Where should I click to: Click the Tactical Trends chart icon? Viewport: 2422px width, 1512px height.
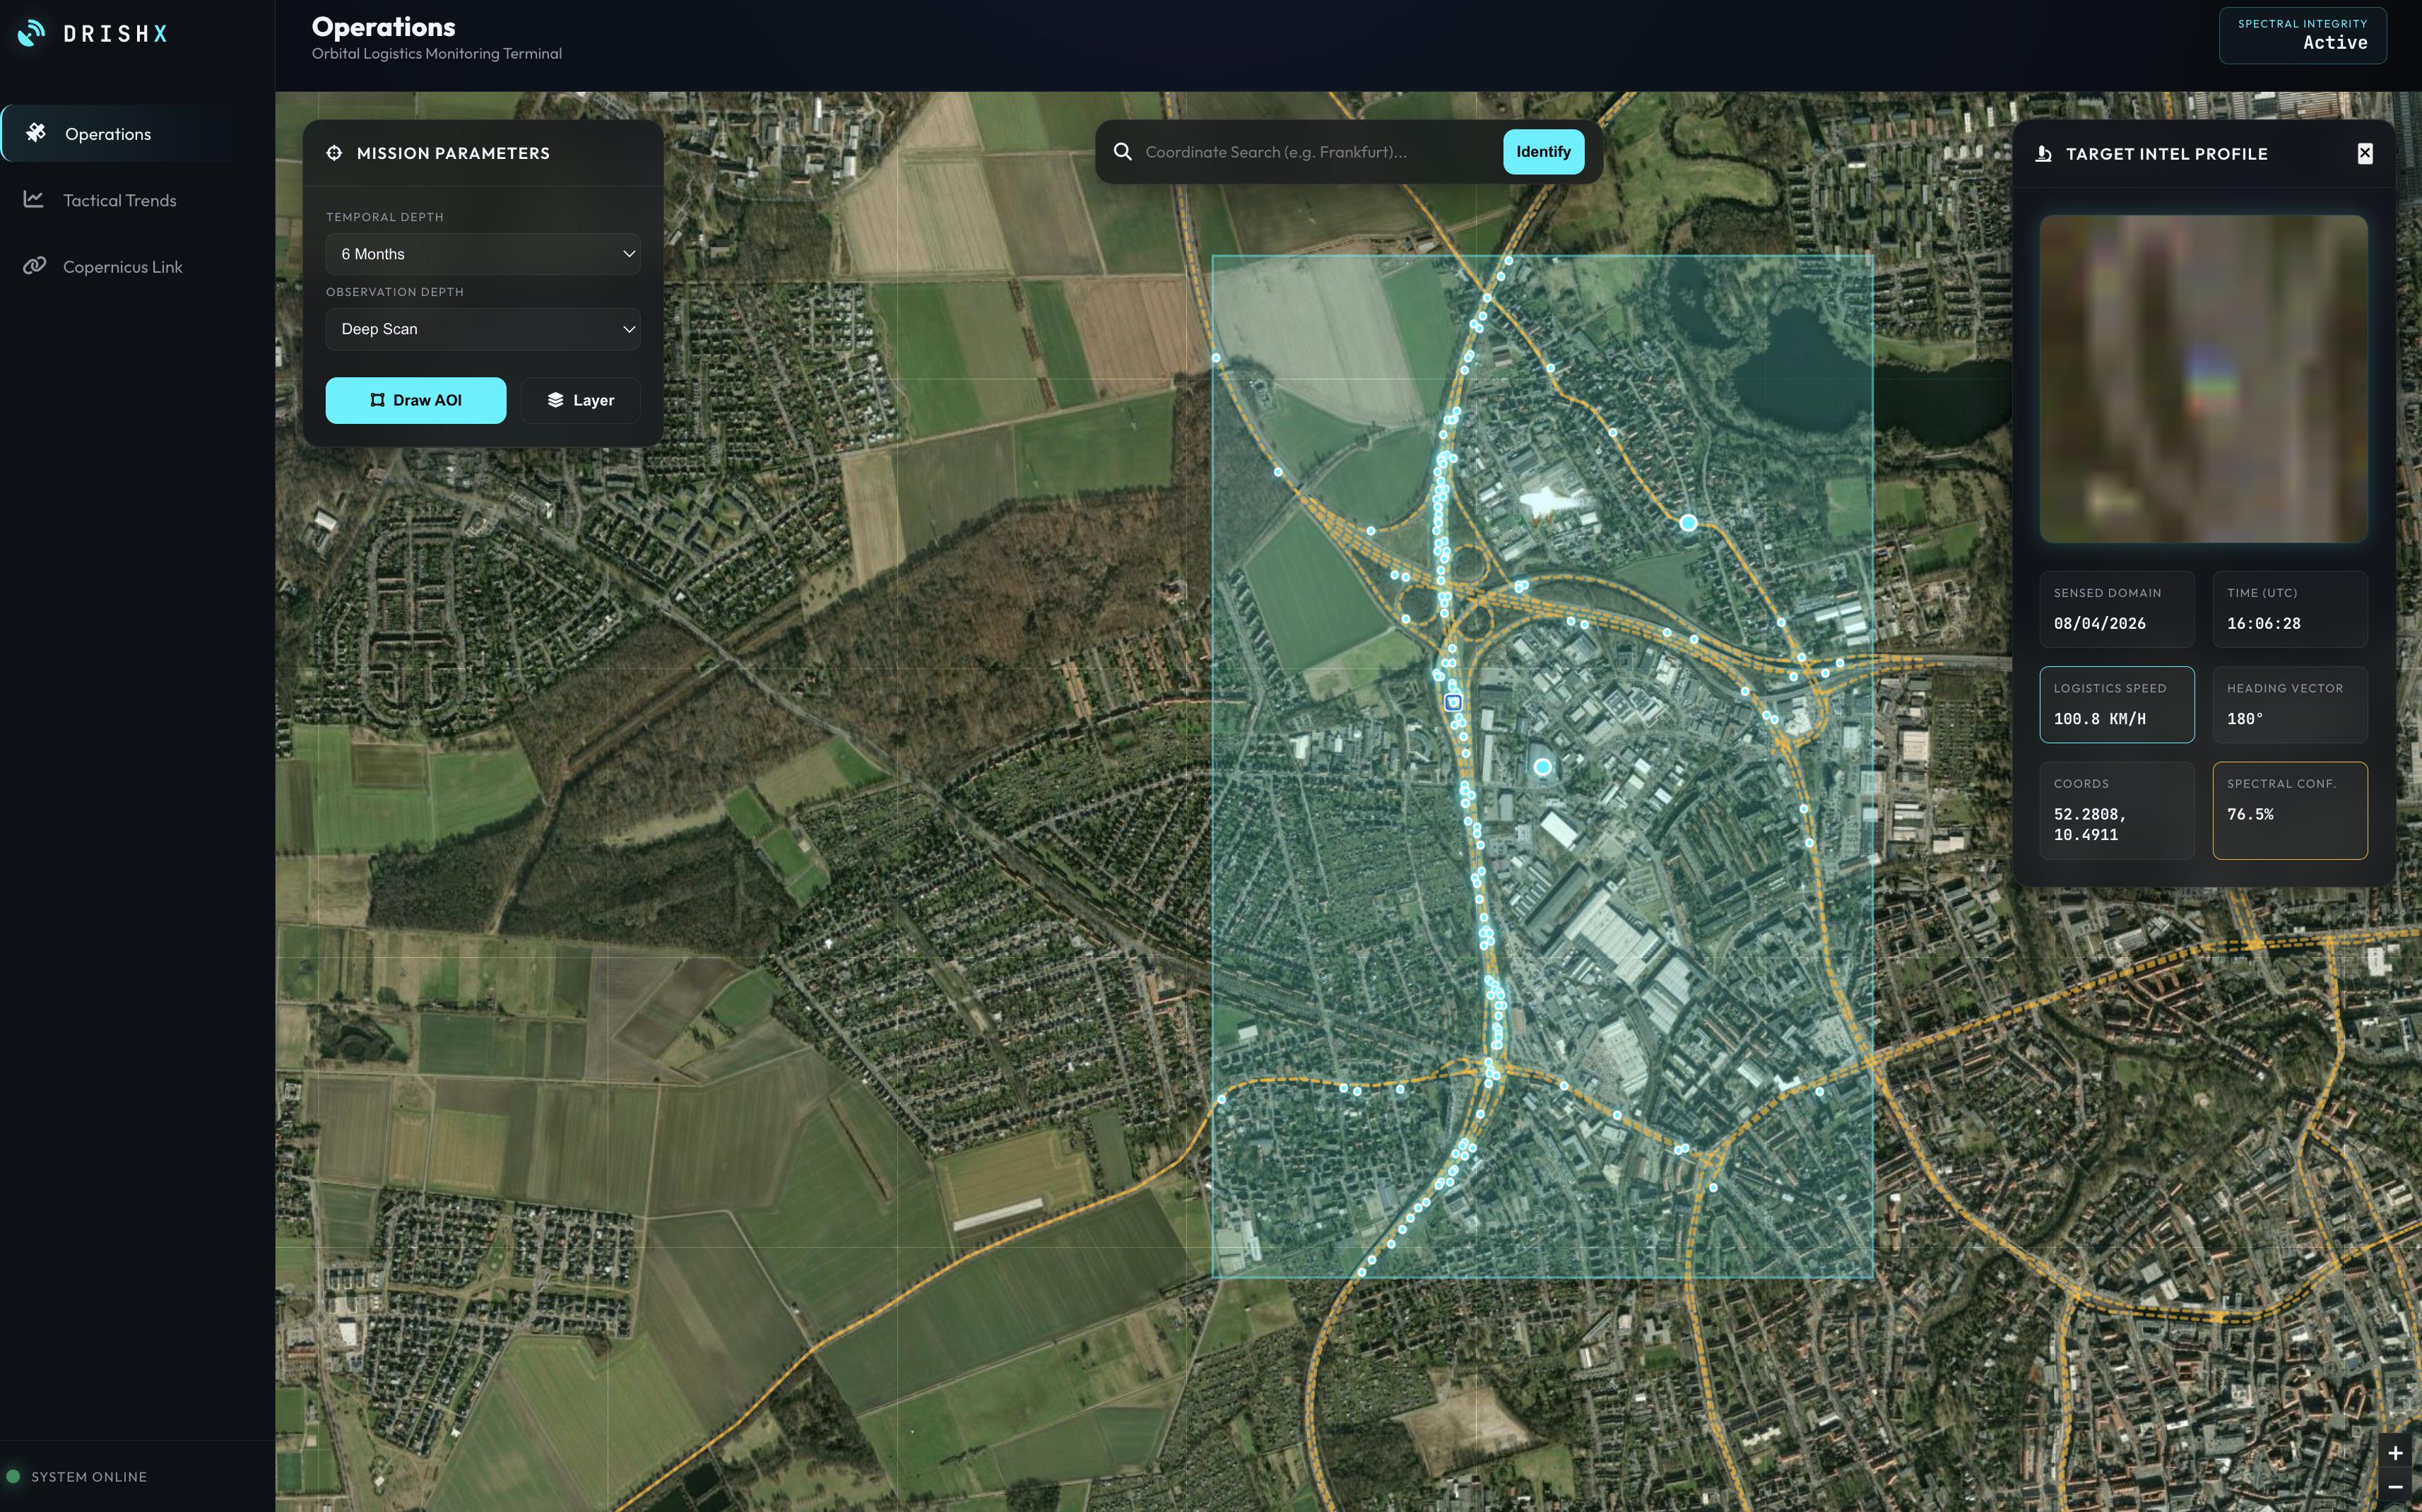(x=34, y=200)
